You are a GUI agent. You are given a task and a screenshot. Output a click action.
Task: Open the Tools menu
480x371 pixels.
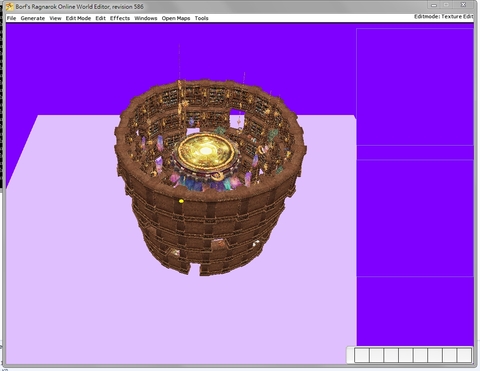coord(201,18)
